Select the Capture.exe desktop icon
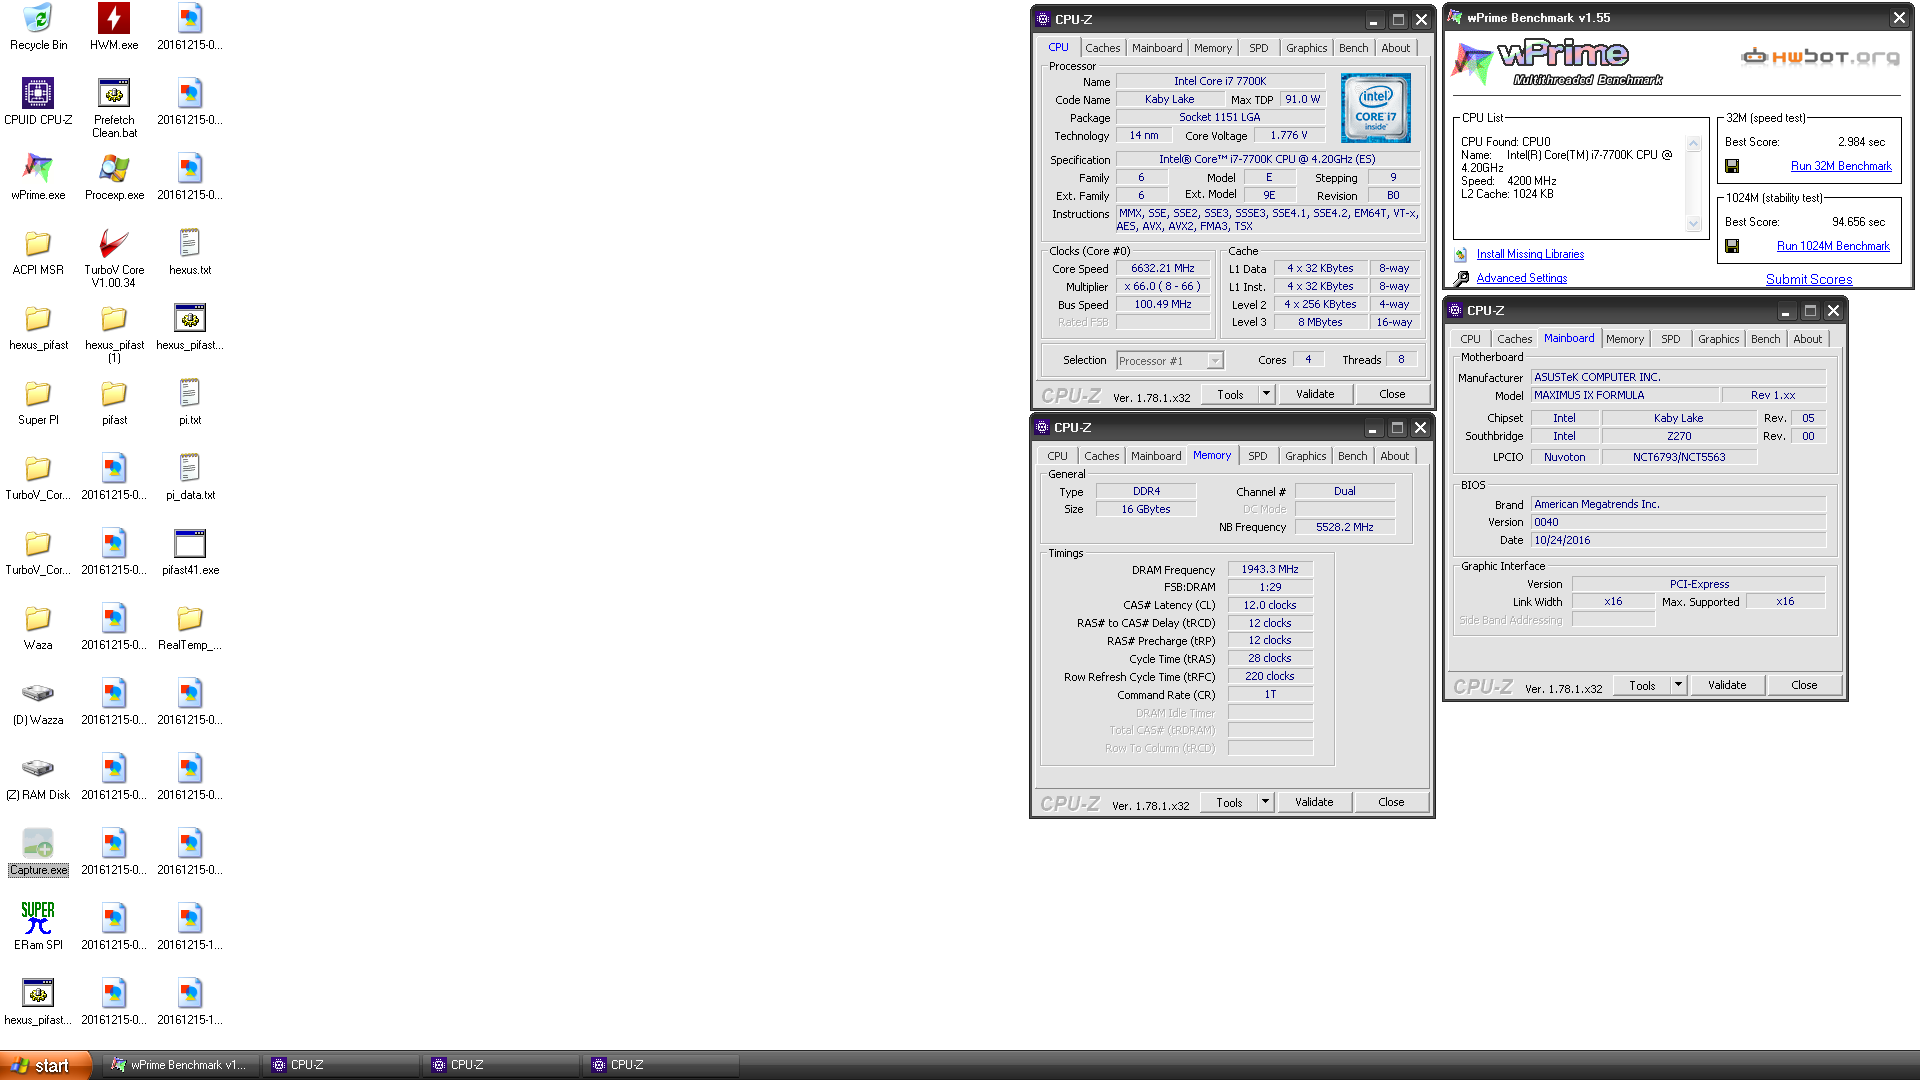Image resolution: width=1920 pixels, height=1080 pixels. (38, 852)
